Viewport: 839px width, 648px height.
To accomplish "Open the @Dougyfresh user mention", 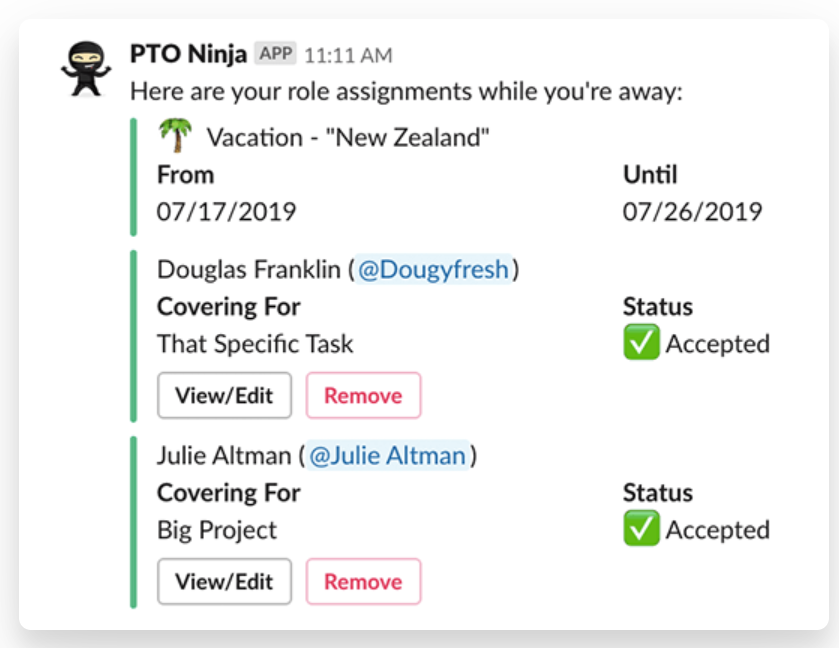I will (x=433, y=270).
